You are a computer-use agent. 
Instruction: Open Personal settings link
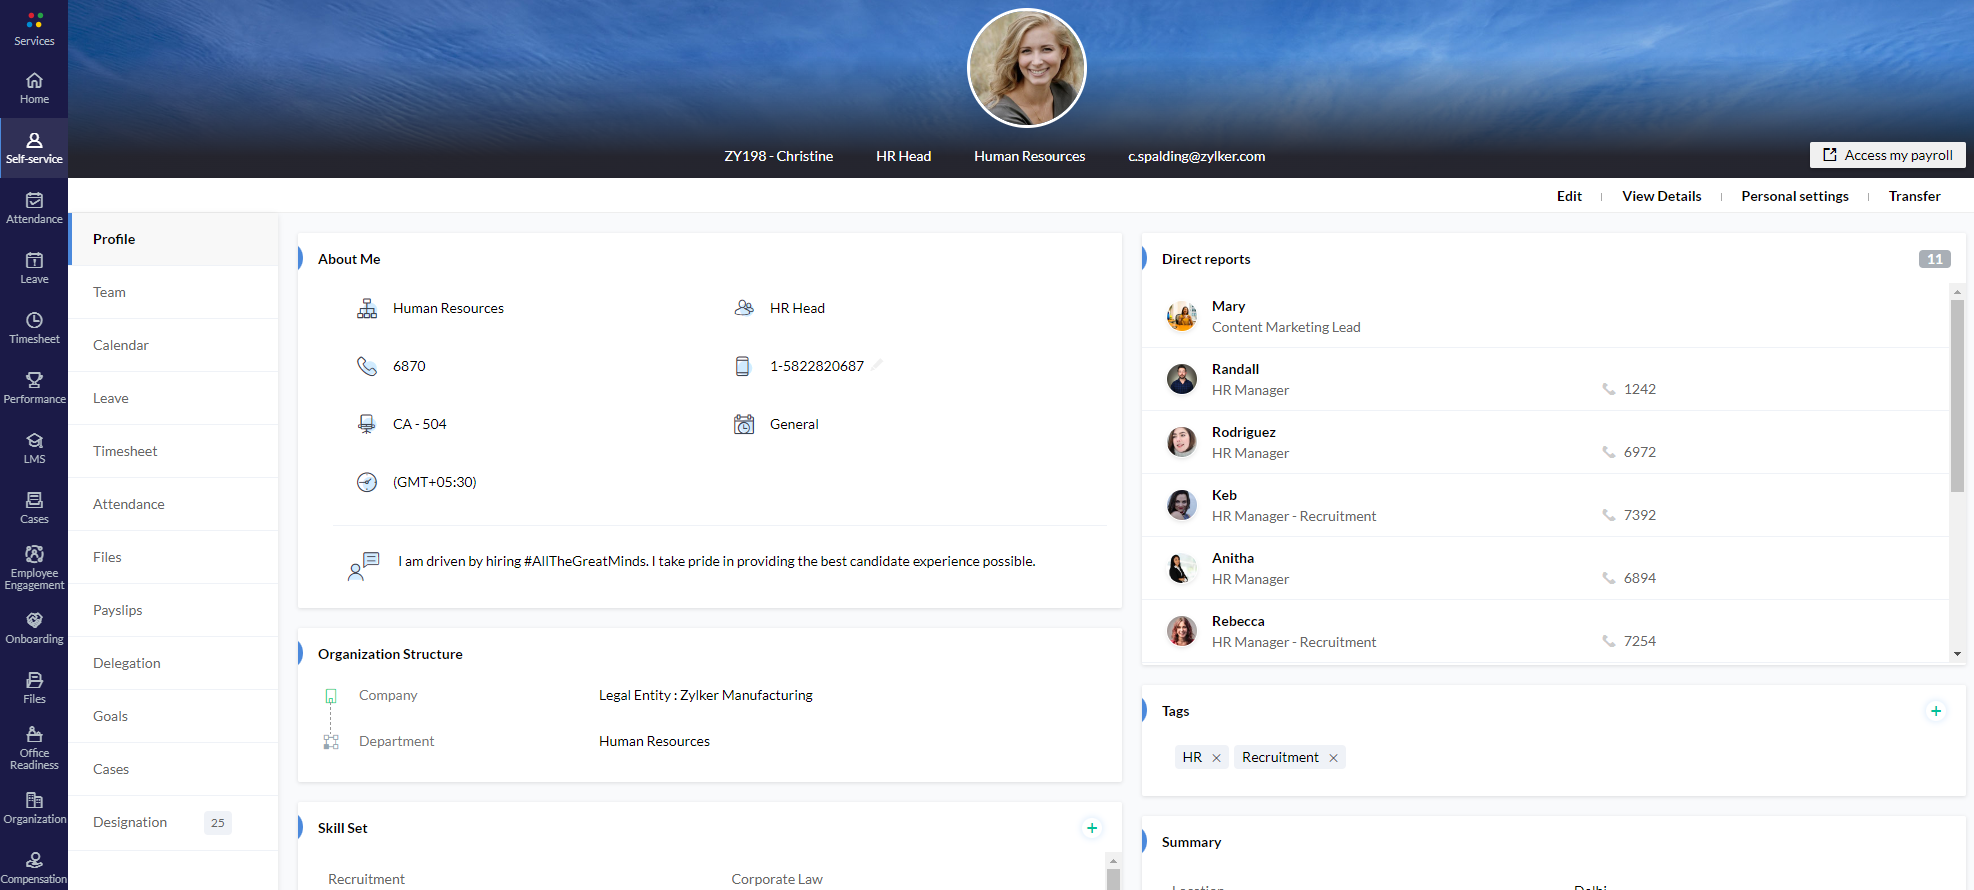(x=1794, y=196)
